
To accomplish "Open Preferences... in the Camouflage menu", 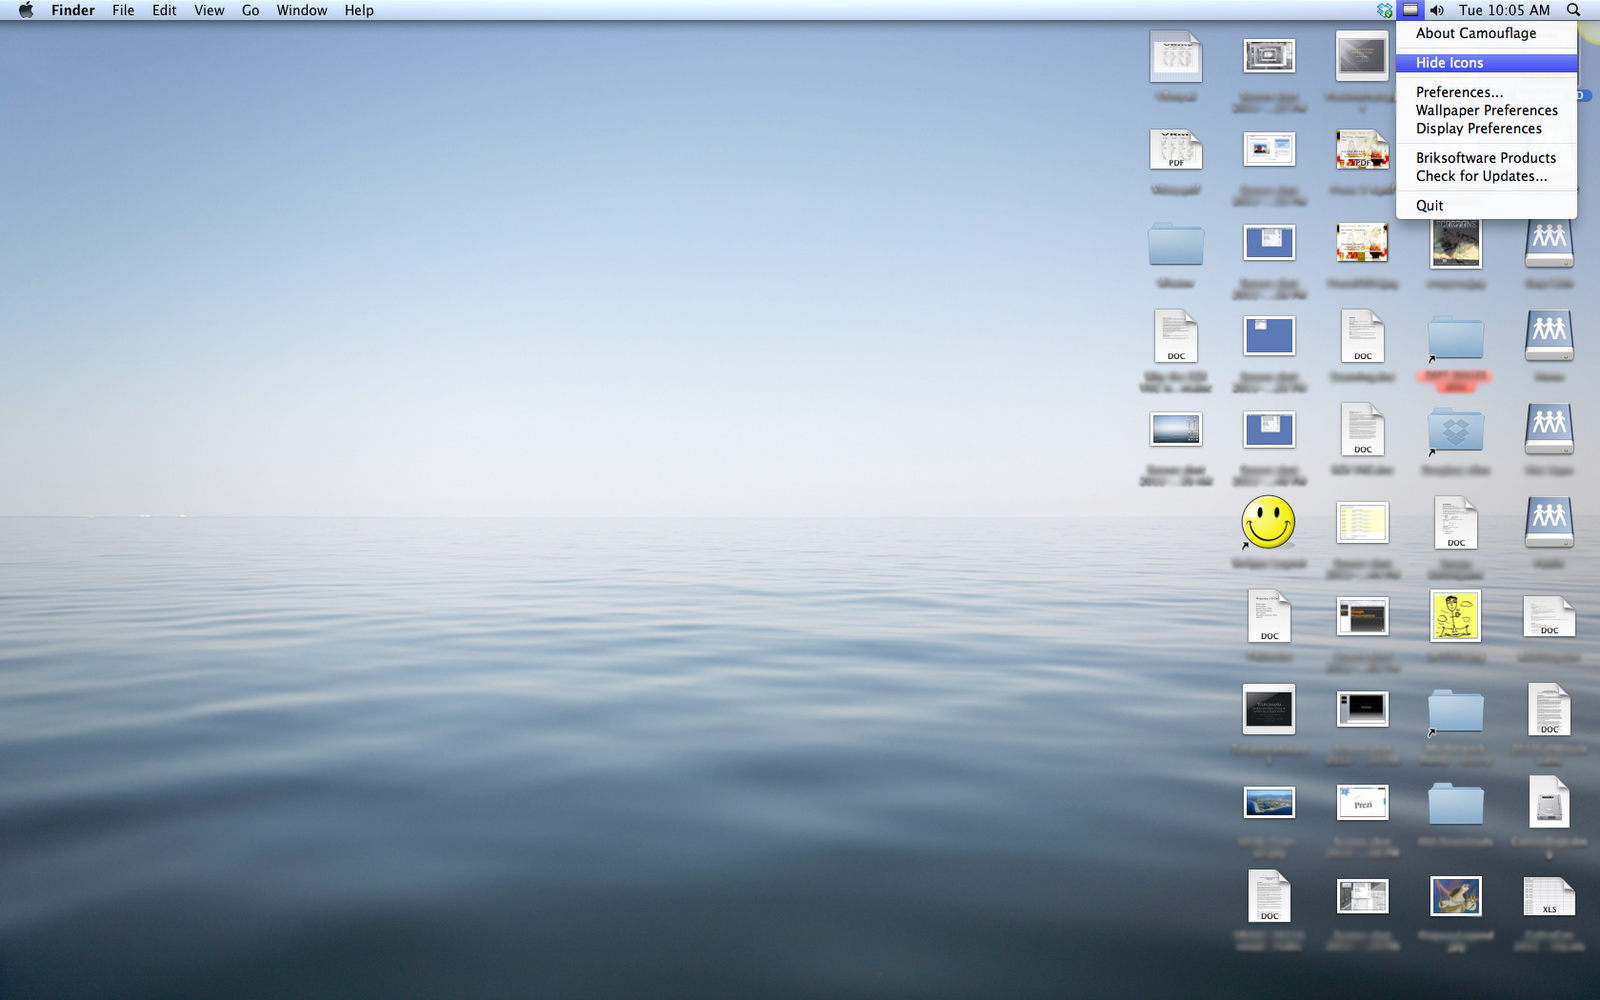I will click(x=1458, y=92).
